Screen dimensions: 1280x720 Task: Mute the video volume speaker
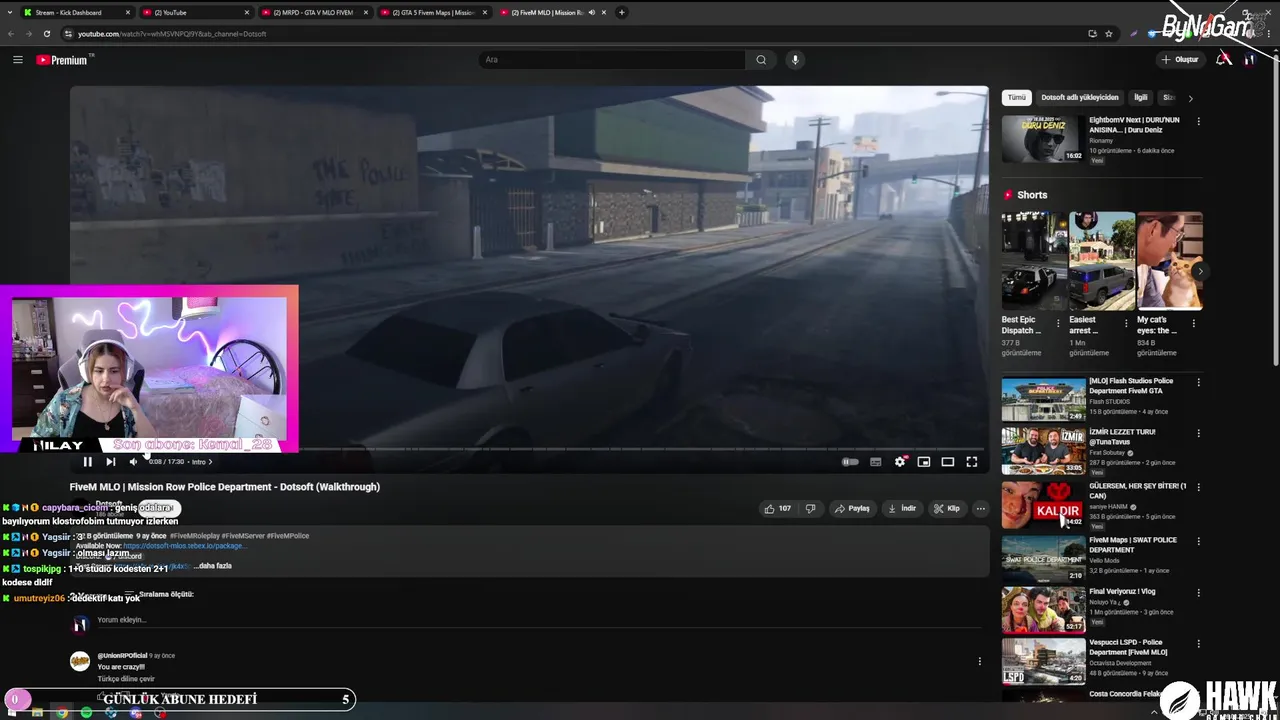(134, 462)
